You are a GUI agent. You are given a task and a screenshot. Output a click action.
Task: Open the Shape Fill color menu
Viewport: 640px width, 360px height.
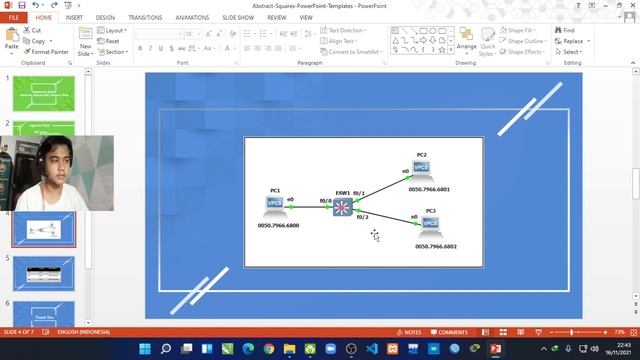518,30
